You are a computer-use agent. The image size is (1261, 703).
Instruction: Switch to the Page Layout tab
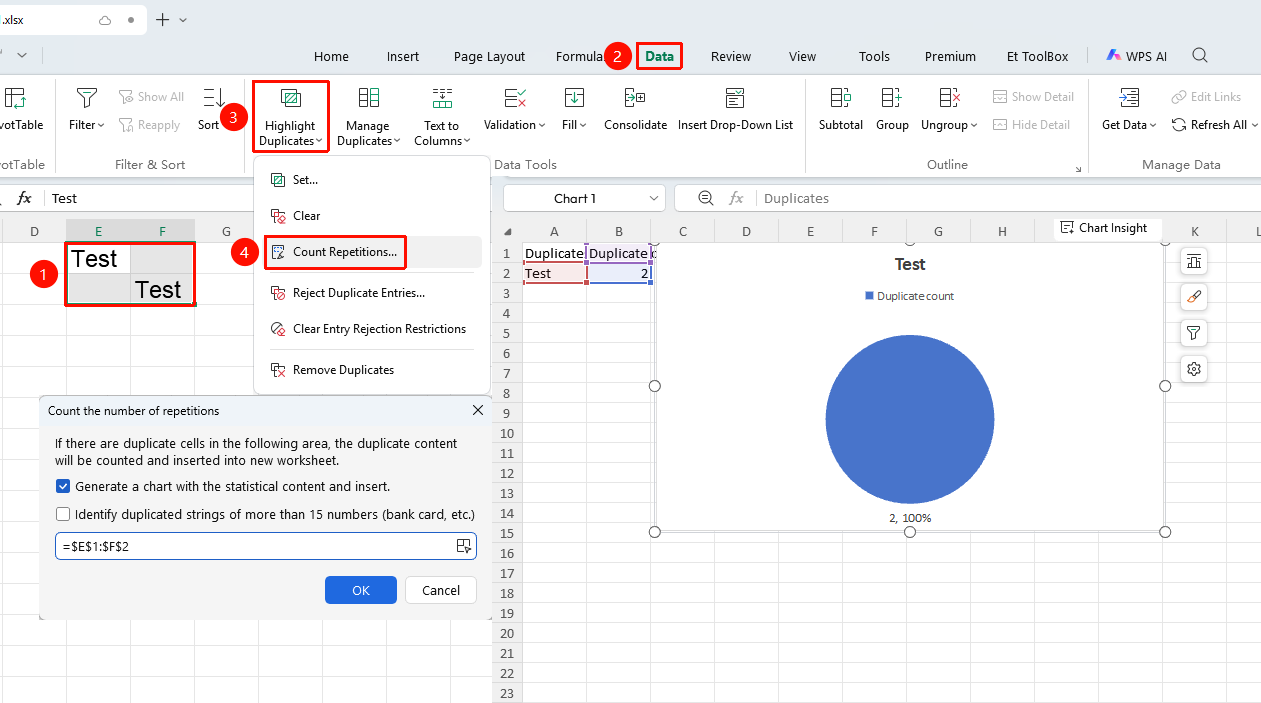489,56
